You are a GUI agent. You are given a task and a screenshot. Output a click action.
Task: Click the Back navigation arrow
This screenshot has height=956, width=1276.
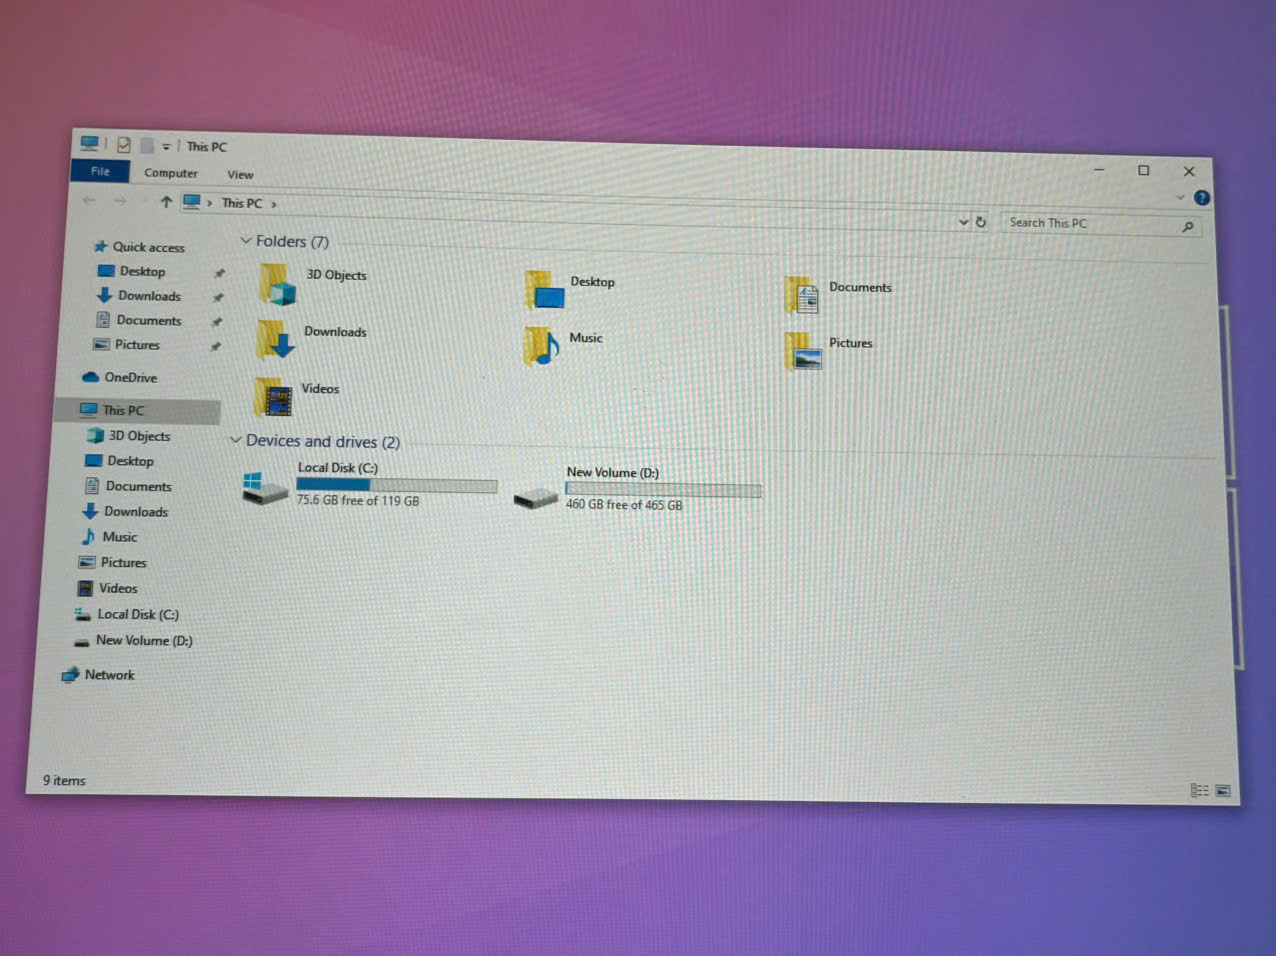click(x=89, y=201)
